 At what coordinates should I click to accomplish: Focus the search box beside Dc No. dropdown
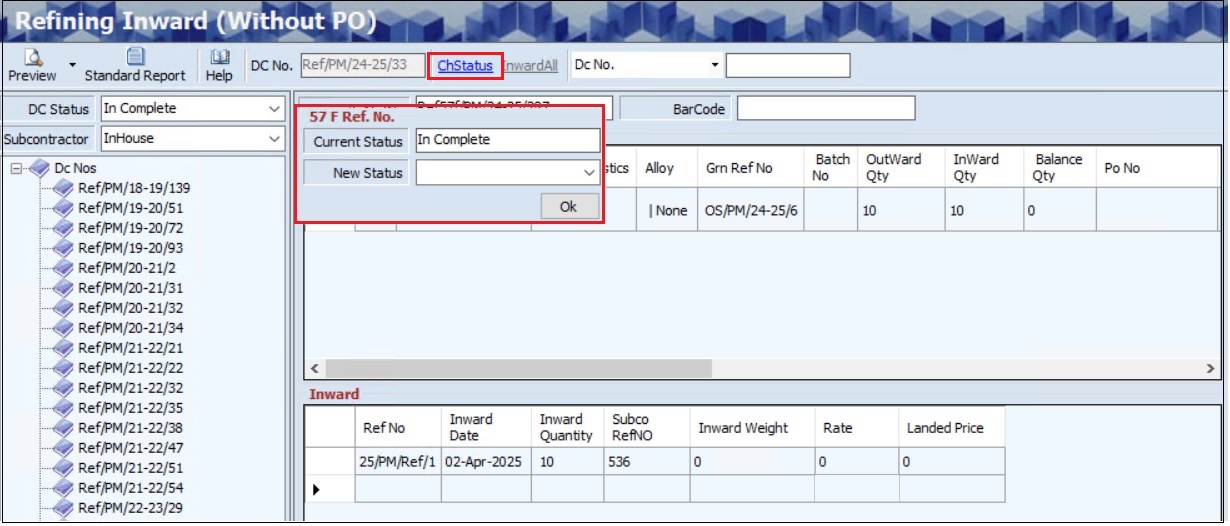[x=788, y=65]
